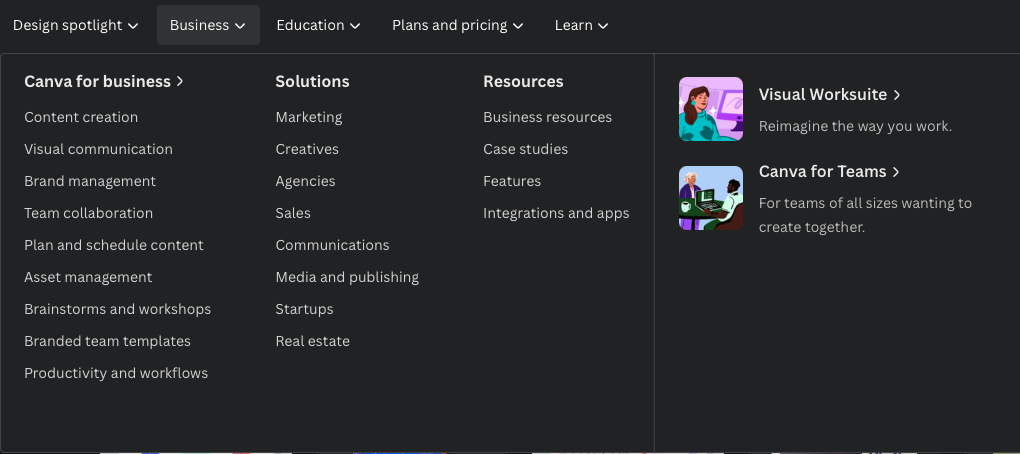Select Marketing under Solutions
Image resolution: width=1020 pixels, height=454 pixels.
(309, 117)
